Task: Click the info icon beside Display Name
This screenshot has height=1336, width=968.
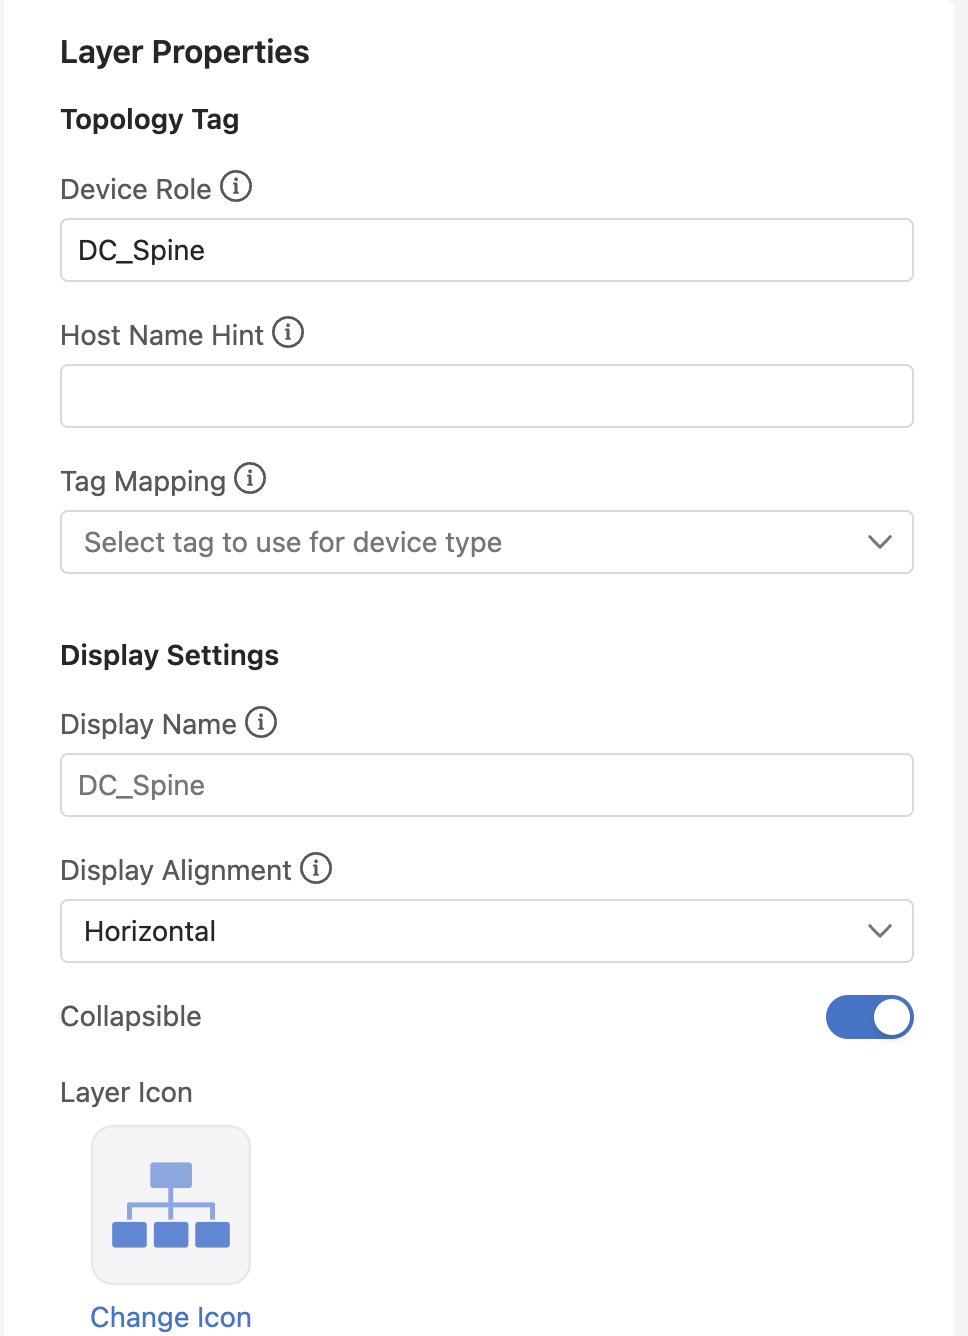Action: tap(261, 722)
